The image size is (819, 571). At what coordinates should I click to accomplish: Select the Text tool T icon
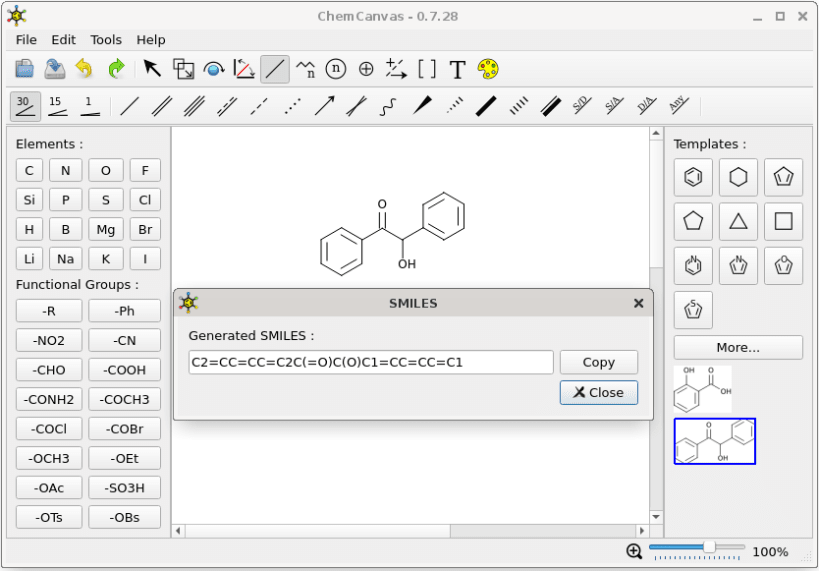(458, 69)
